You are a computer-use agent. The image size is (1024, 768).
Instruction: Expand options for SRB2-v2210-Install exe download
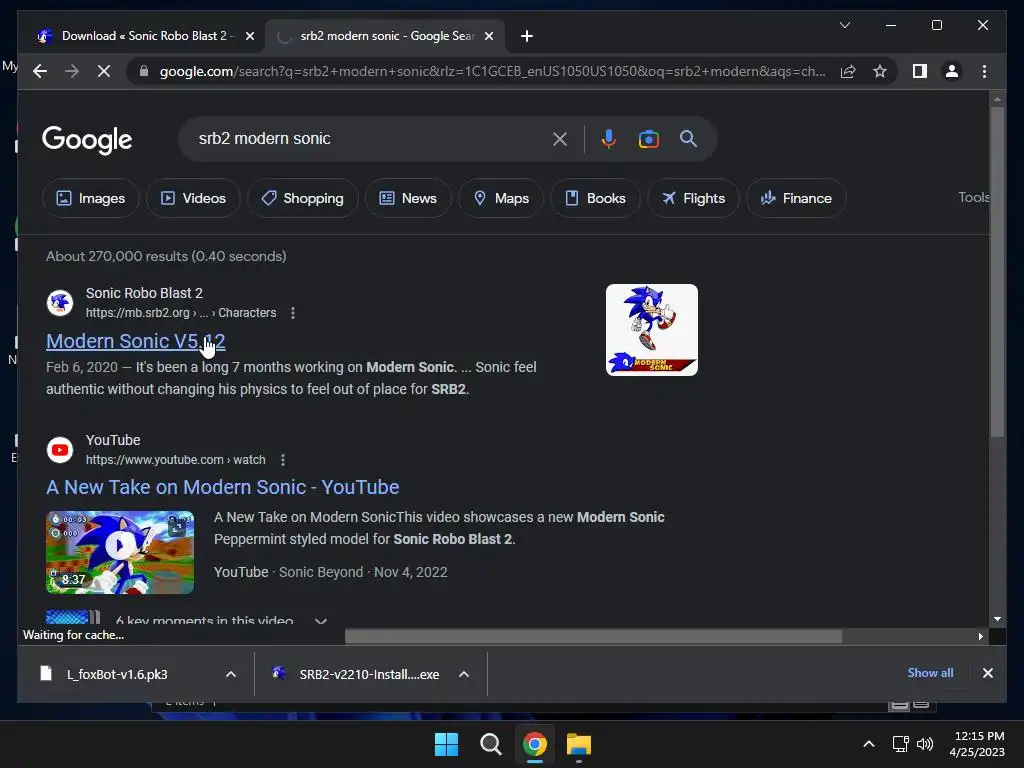pyautogui.click(x=464, y=674)
